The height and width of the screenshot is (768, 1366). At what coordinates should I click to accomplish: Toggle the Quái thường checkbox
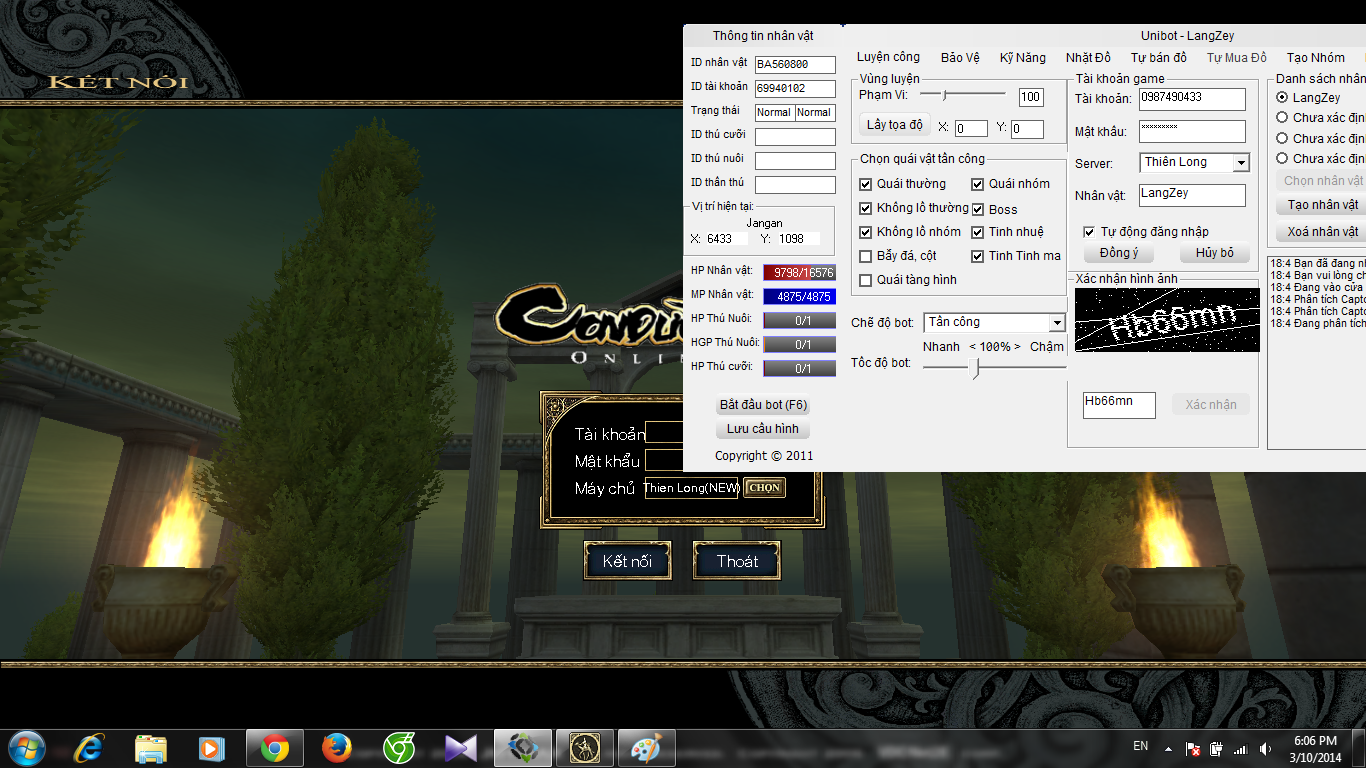coord(866,184)
